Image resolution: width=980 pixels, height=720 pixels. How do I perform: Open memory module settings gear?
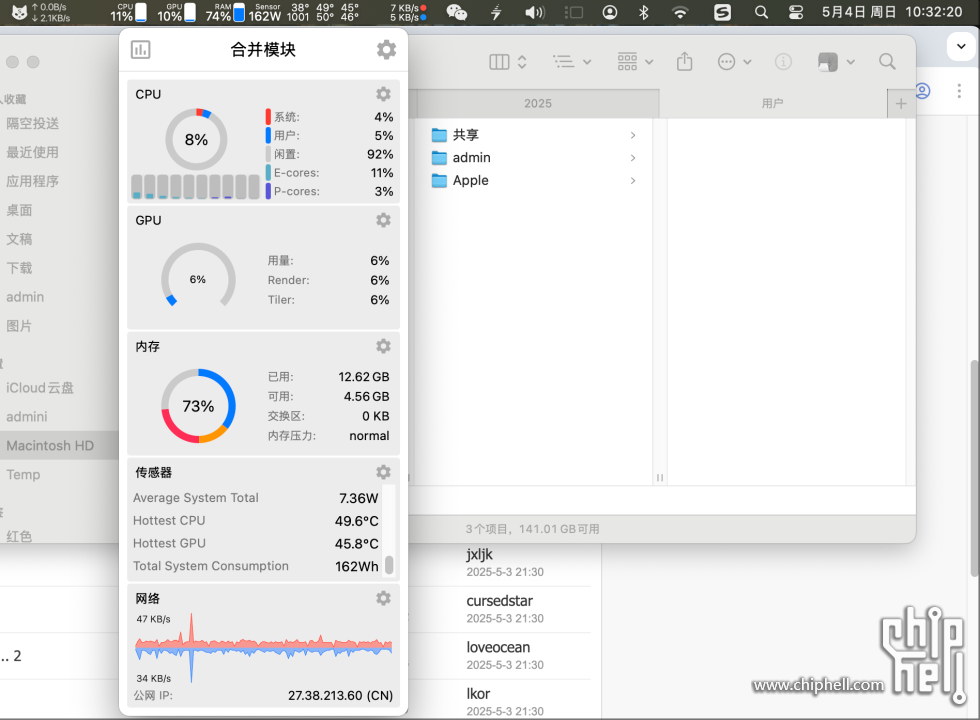coord(383,346)
